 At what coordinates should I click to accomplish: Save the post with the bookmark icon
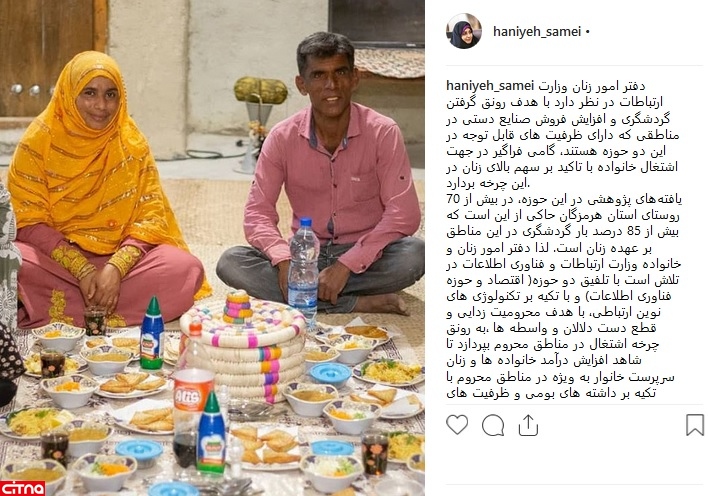(695, 425)
